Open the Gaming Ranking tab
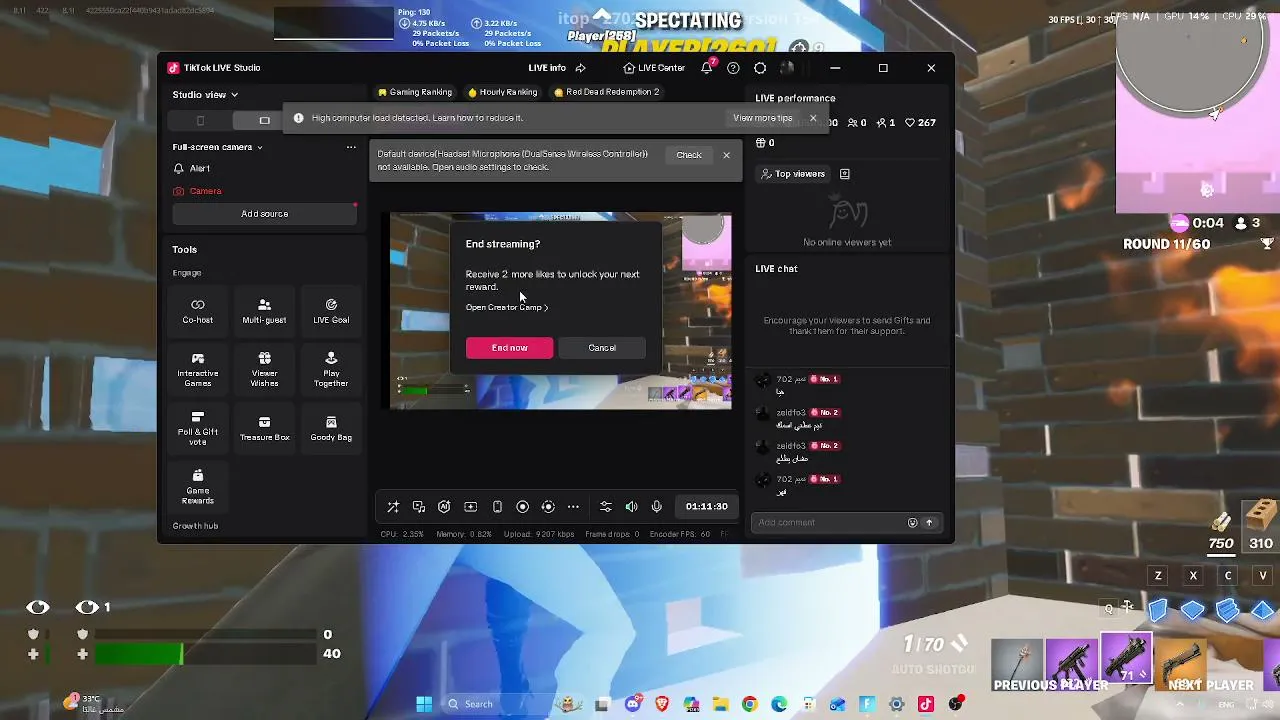The width and height of the screenshot is (1280, 720). pos(415,92)
